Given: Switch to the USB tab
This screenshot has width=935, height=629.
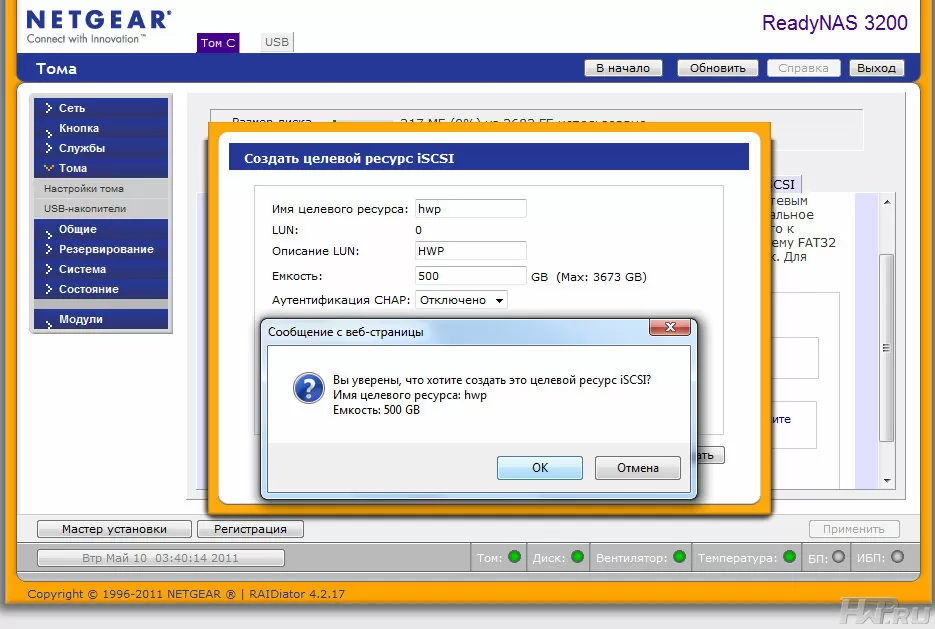Looking at the screenshot, I should tap(276, 42).
